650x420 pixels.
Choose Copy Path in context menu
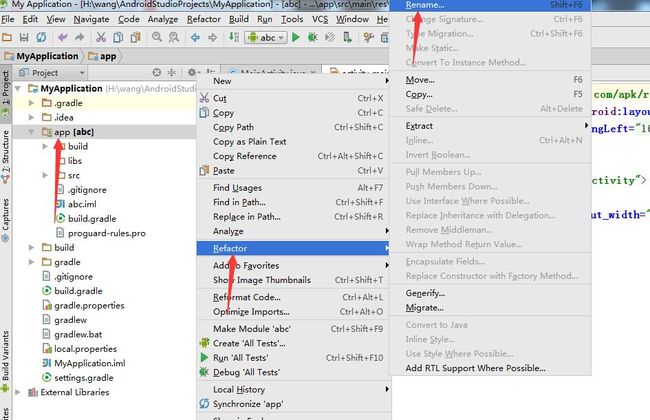click(294, 127)
